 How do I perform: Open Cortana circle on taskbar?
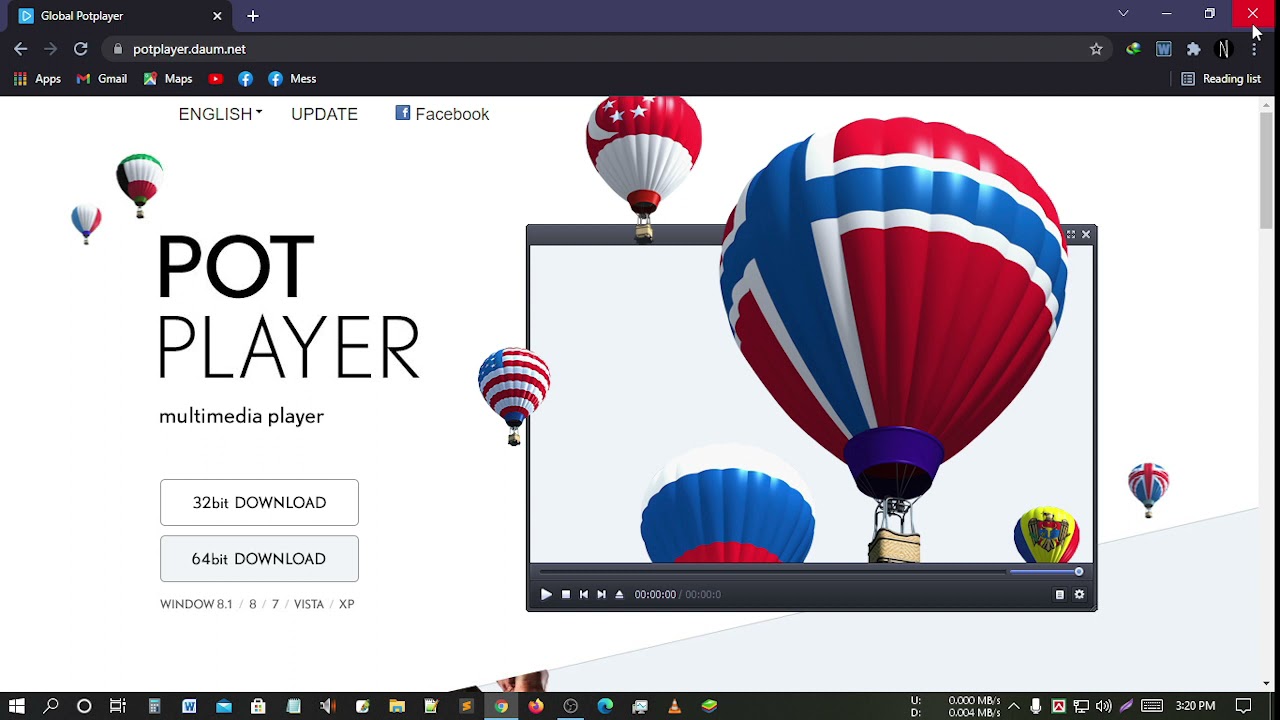[84, 706]
